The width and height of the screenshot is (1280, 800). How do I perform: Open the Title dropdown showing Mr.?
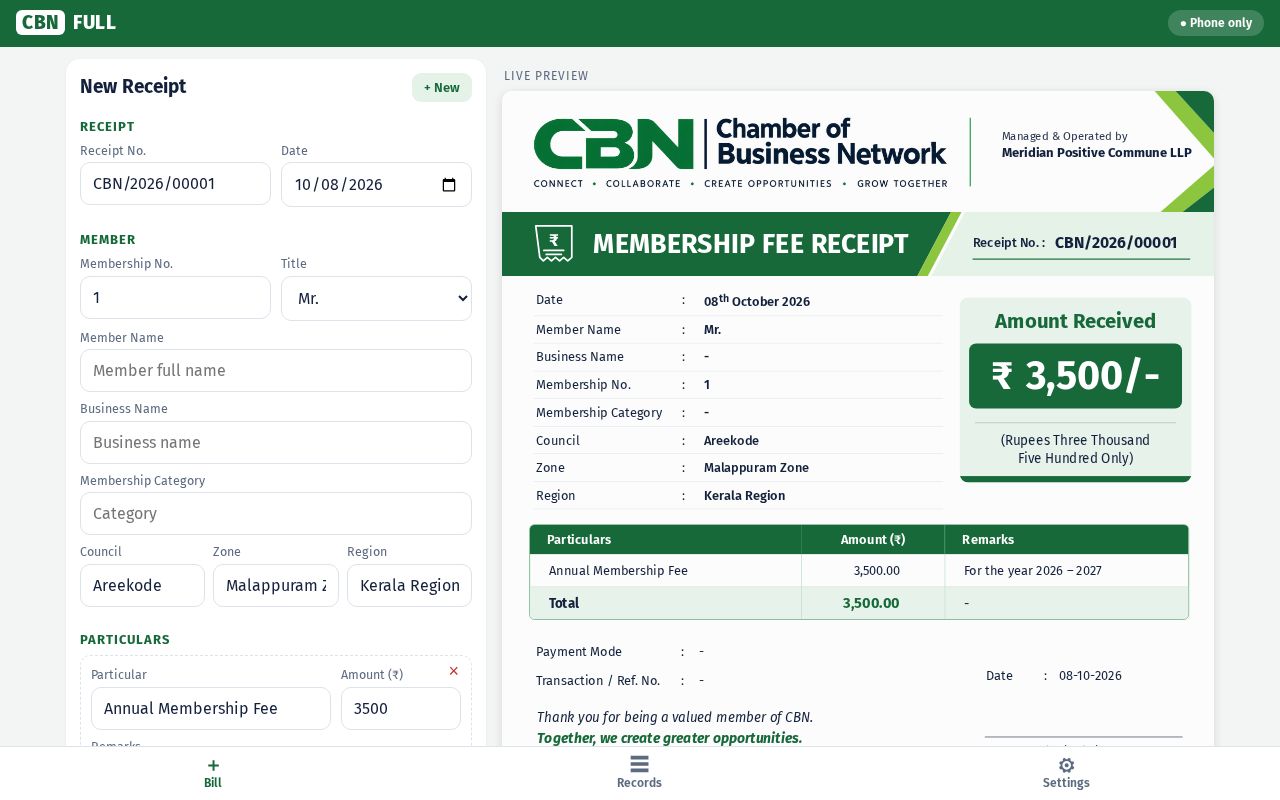tap(376, 298)
